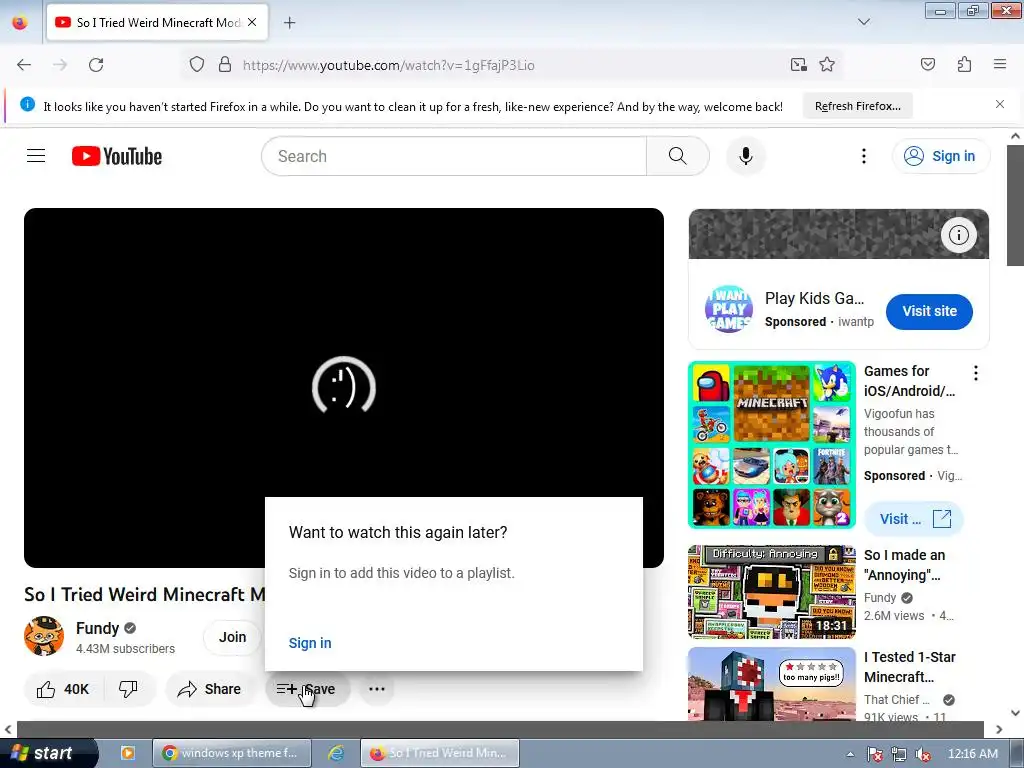
Task: Click the volume muted tray icon
Action: point(923,754)
